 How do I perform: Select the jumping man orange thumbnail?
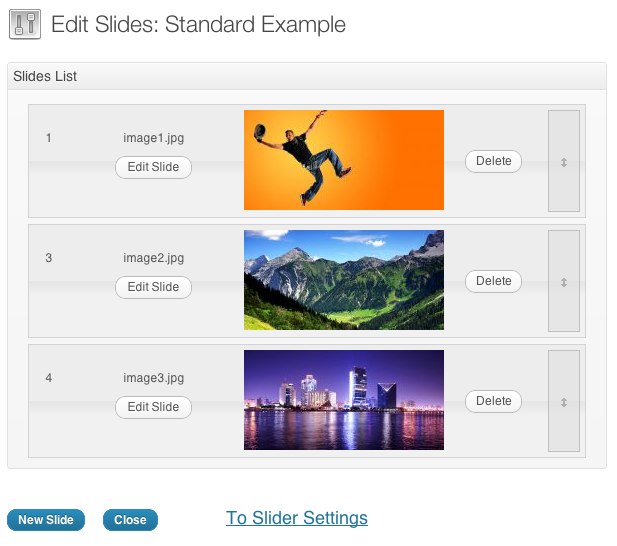(x=344, y=160)
